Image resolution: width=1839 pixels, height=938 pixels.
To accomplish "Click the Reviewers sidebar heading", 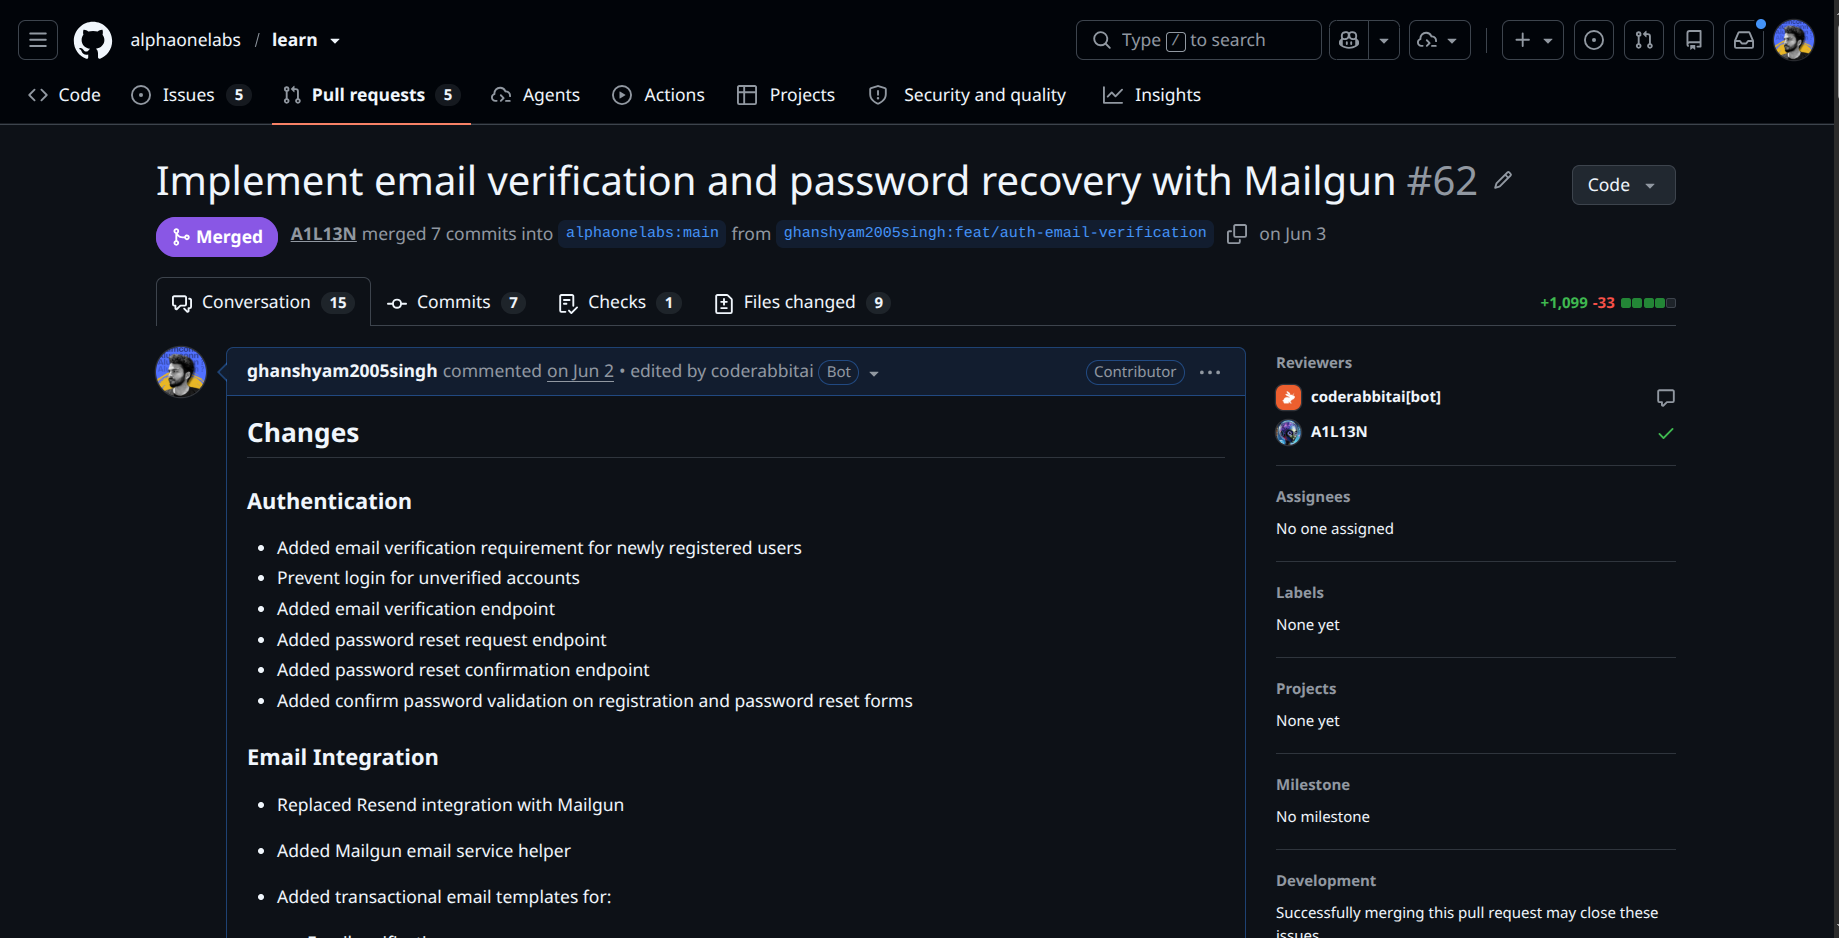I will 1314,363.
